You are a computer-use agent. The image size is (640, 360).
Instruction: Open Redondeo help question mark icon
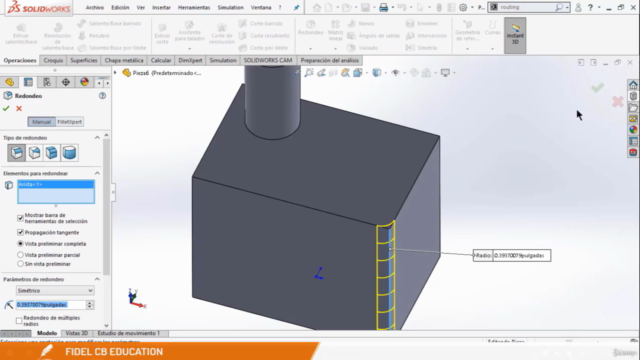102,96
